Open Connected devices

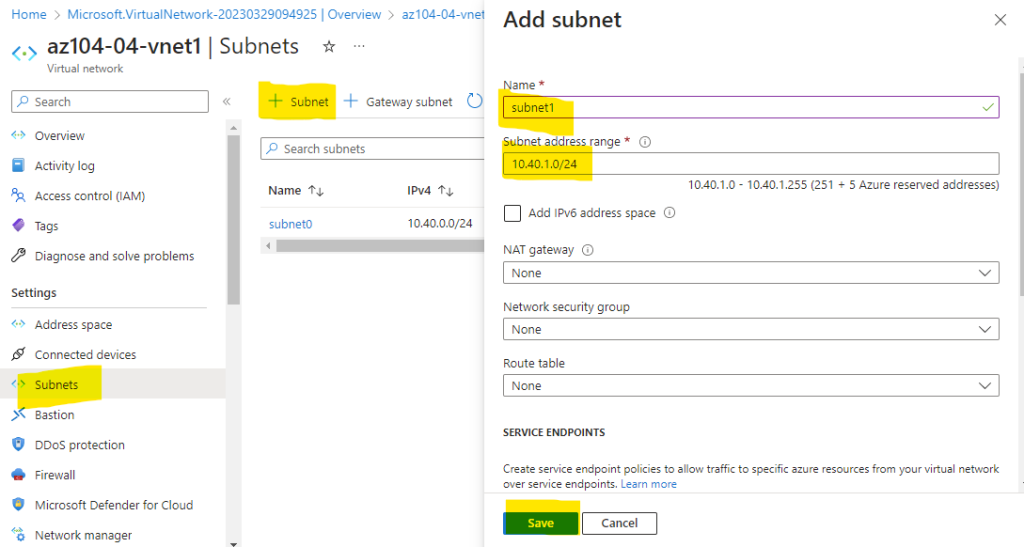(85, 354)
